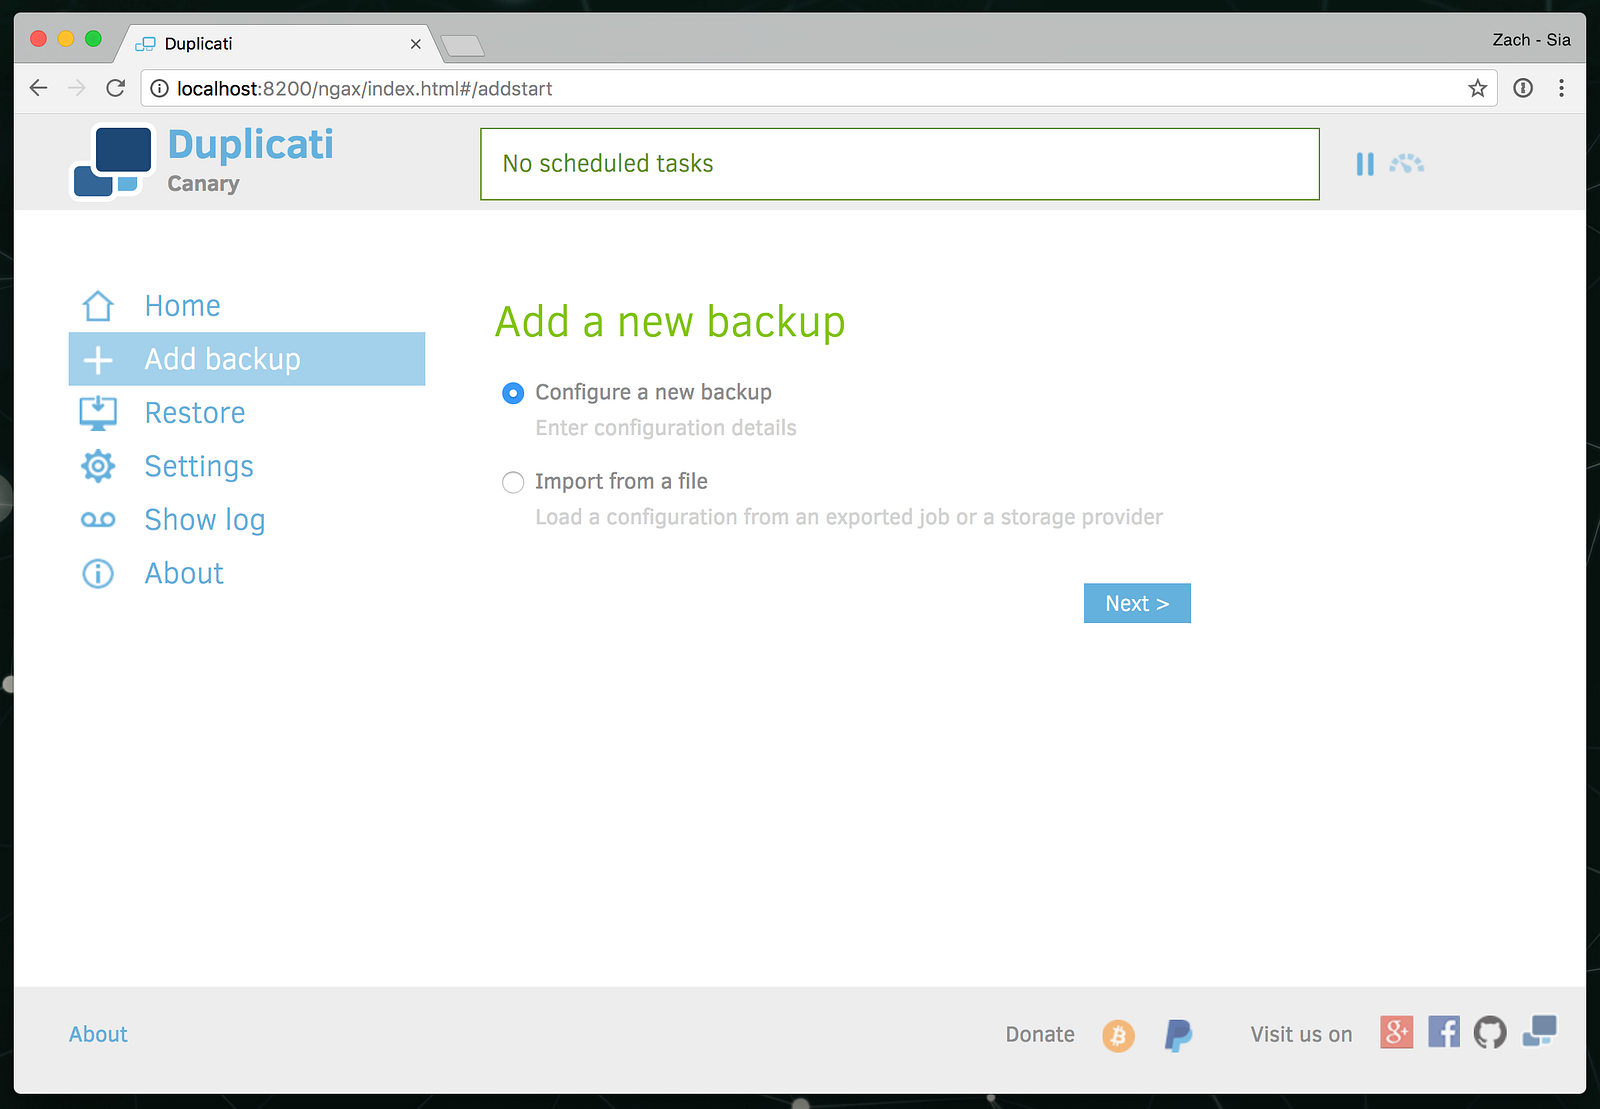Click the Restore monitor icon
Image resolution: width=1600 pixels, height=1109 pixels.
[98, 413]
